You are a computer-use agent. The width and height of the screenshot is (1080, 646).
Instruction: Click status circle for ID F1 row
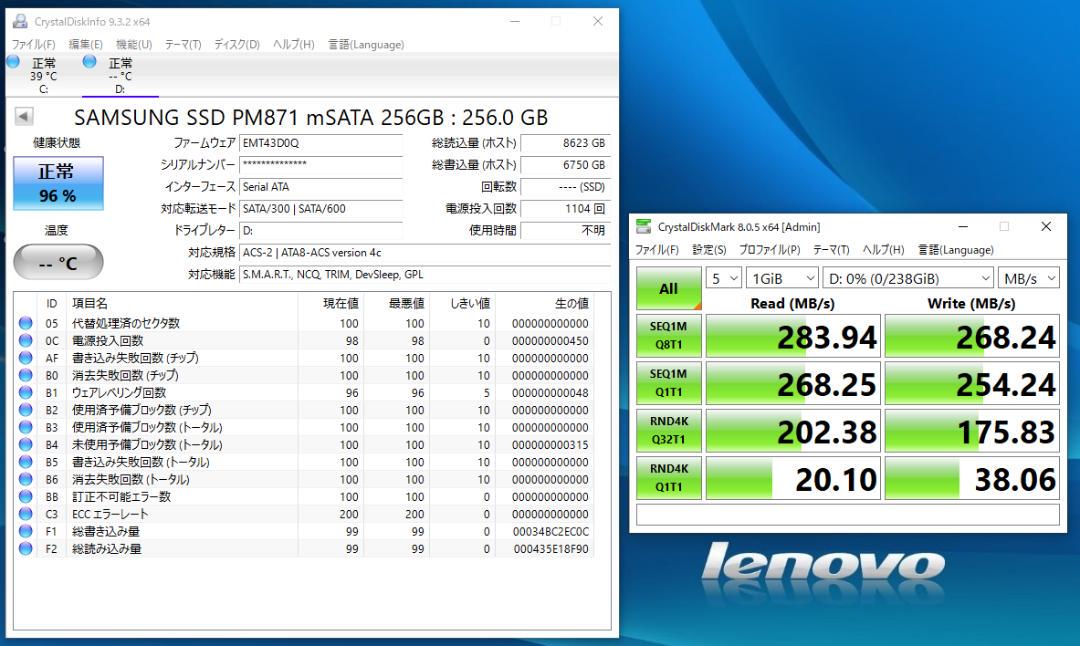(26, 531)
